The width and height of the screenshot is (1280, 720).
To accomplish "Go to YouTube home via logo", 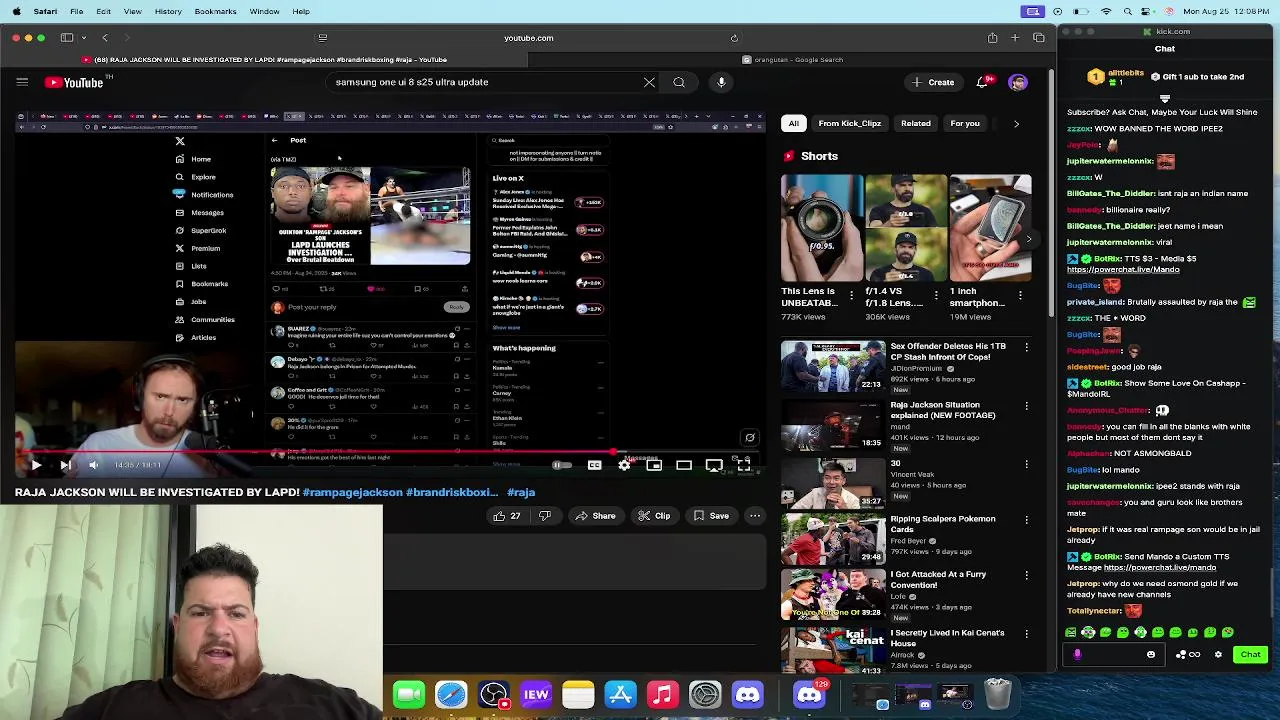I will click(74, 83).
